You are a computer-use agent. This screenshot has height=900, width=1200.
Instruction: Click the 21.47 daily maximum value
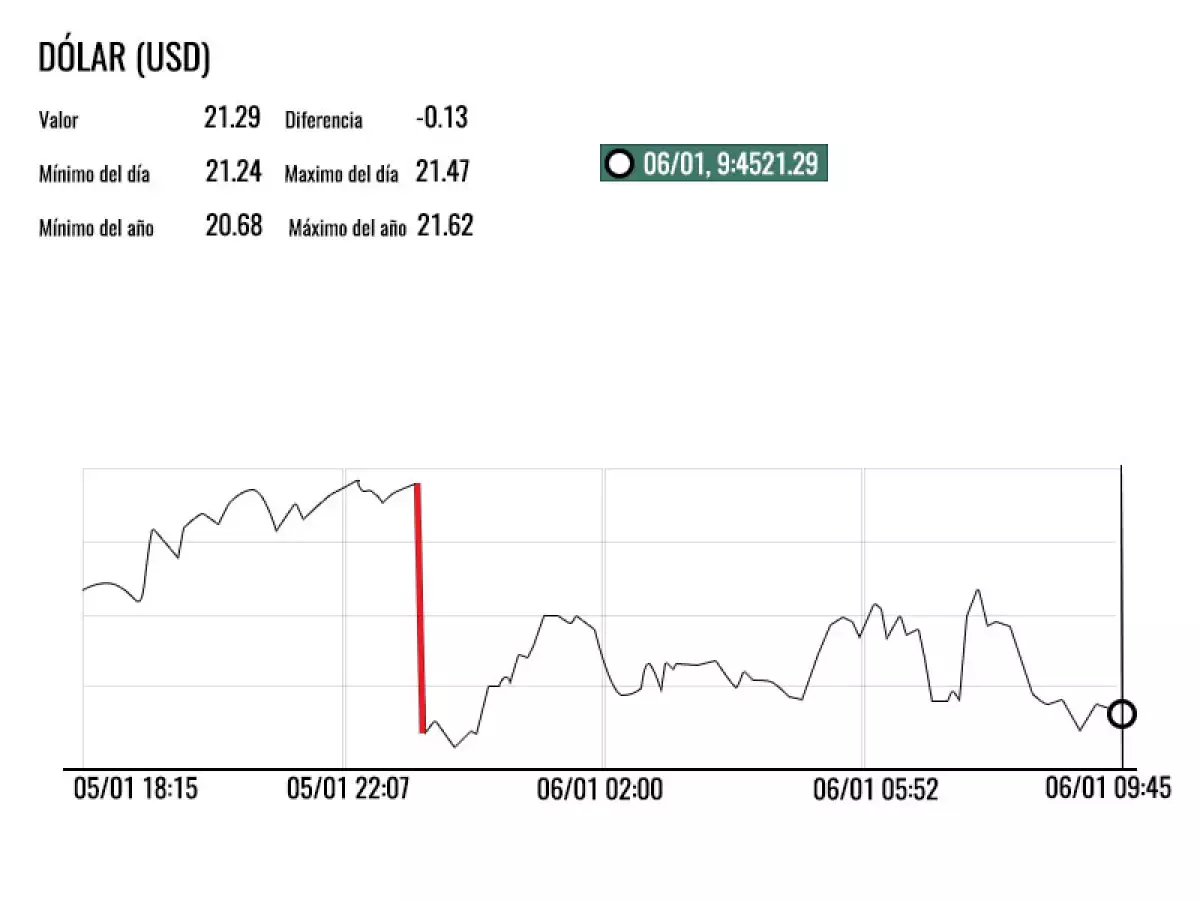(x=443, y=172)
